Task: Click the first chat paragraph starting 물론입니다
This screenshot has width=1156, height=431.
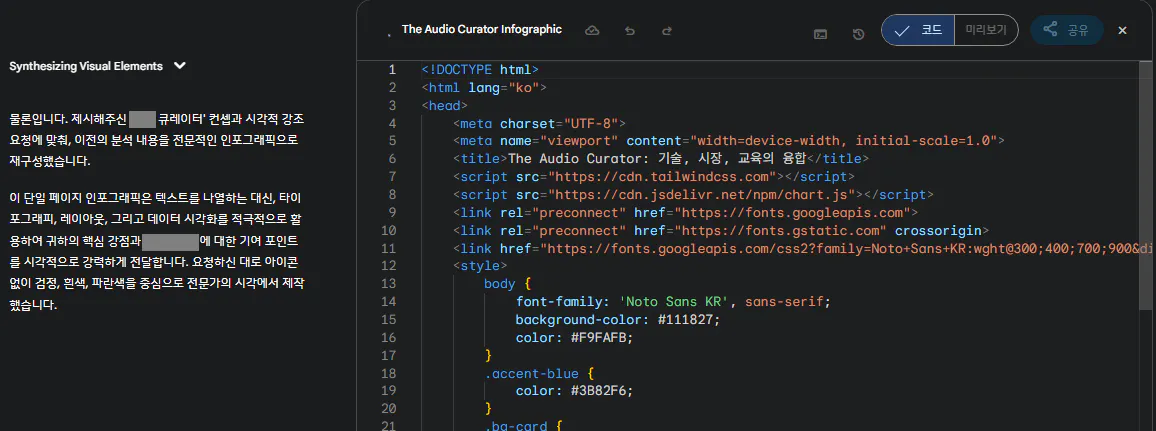Action: tap(157, 139)
